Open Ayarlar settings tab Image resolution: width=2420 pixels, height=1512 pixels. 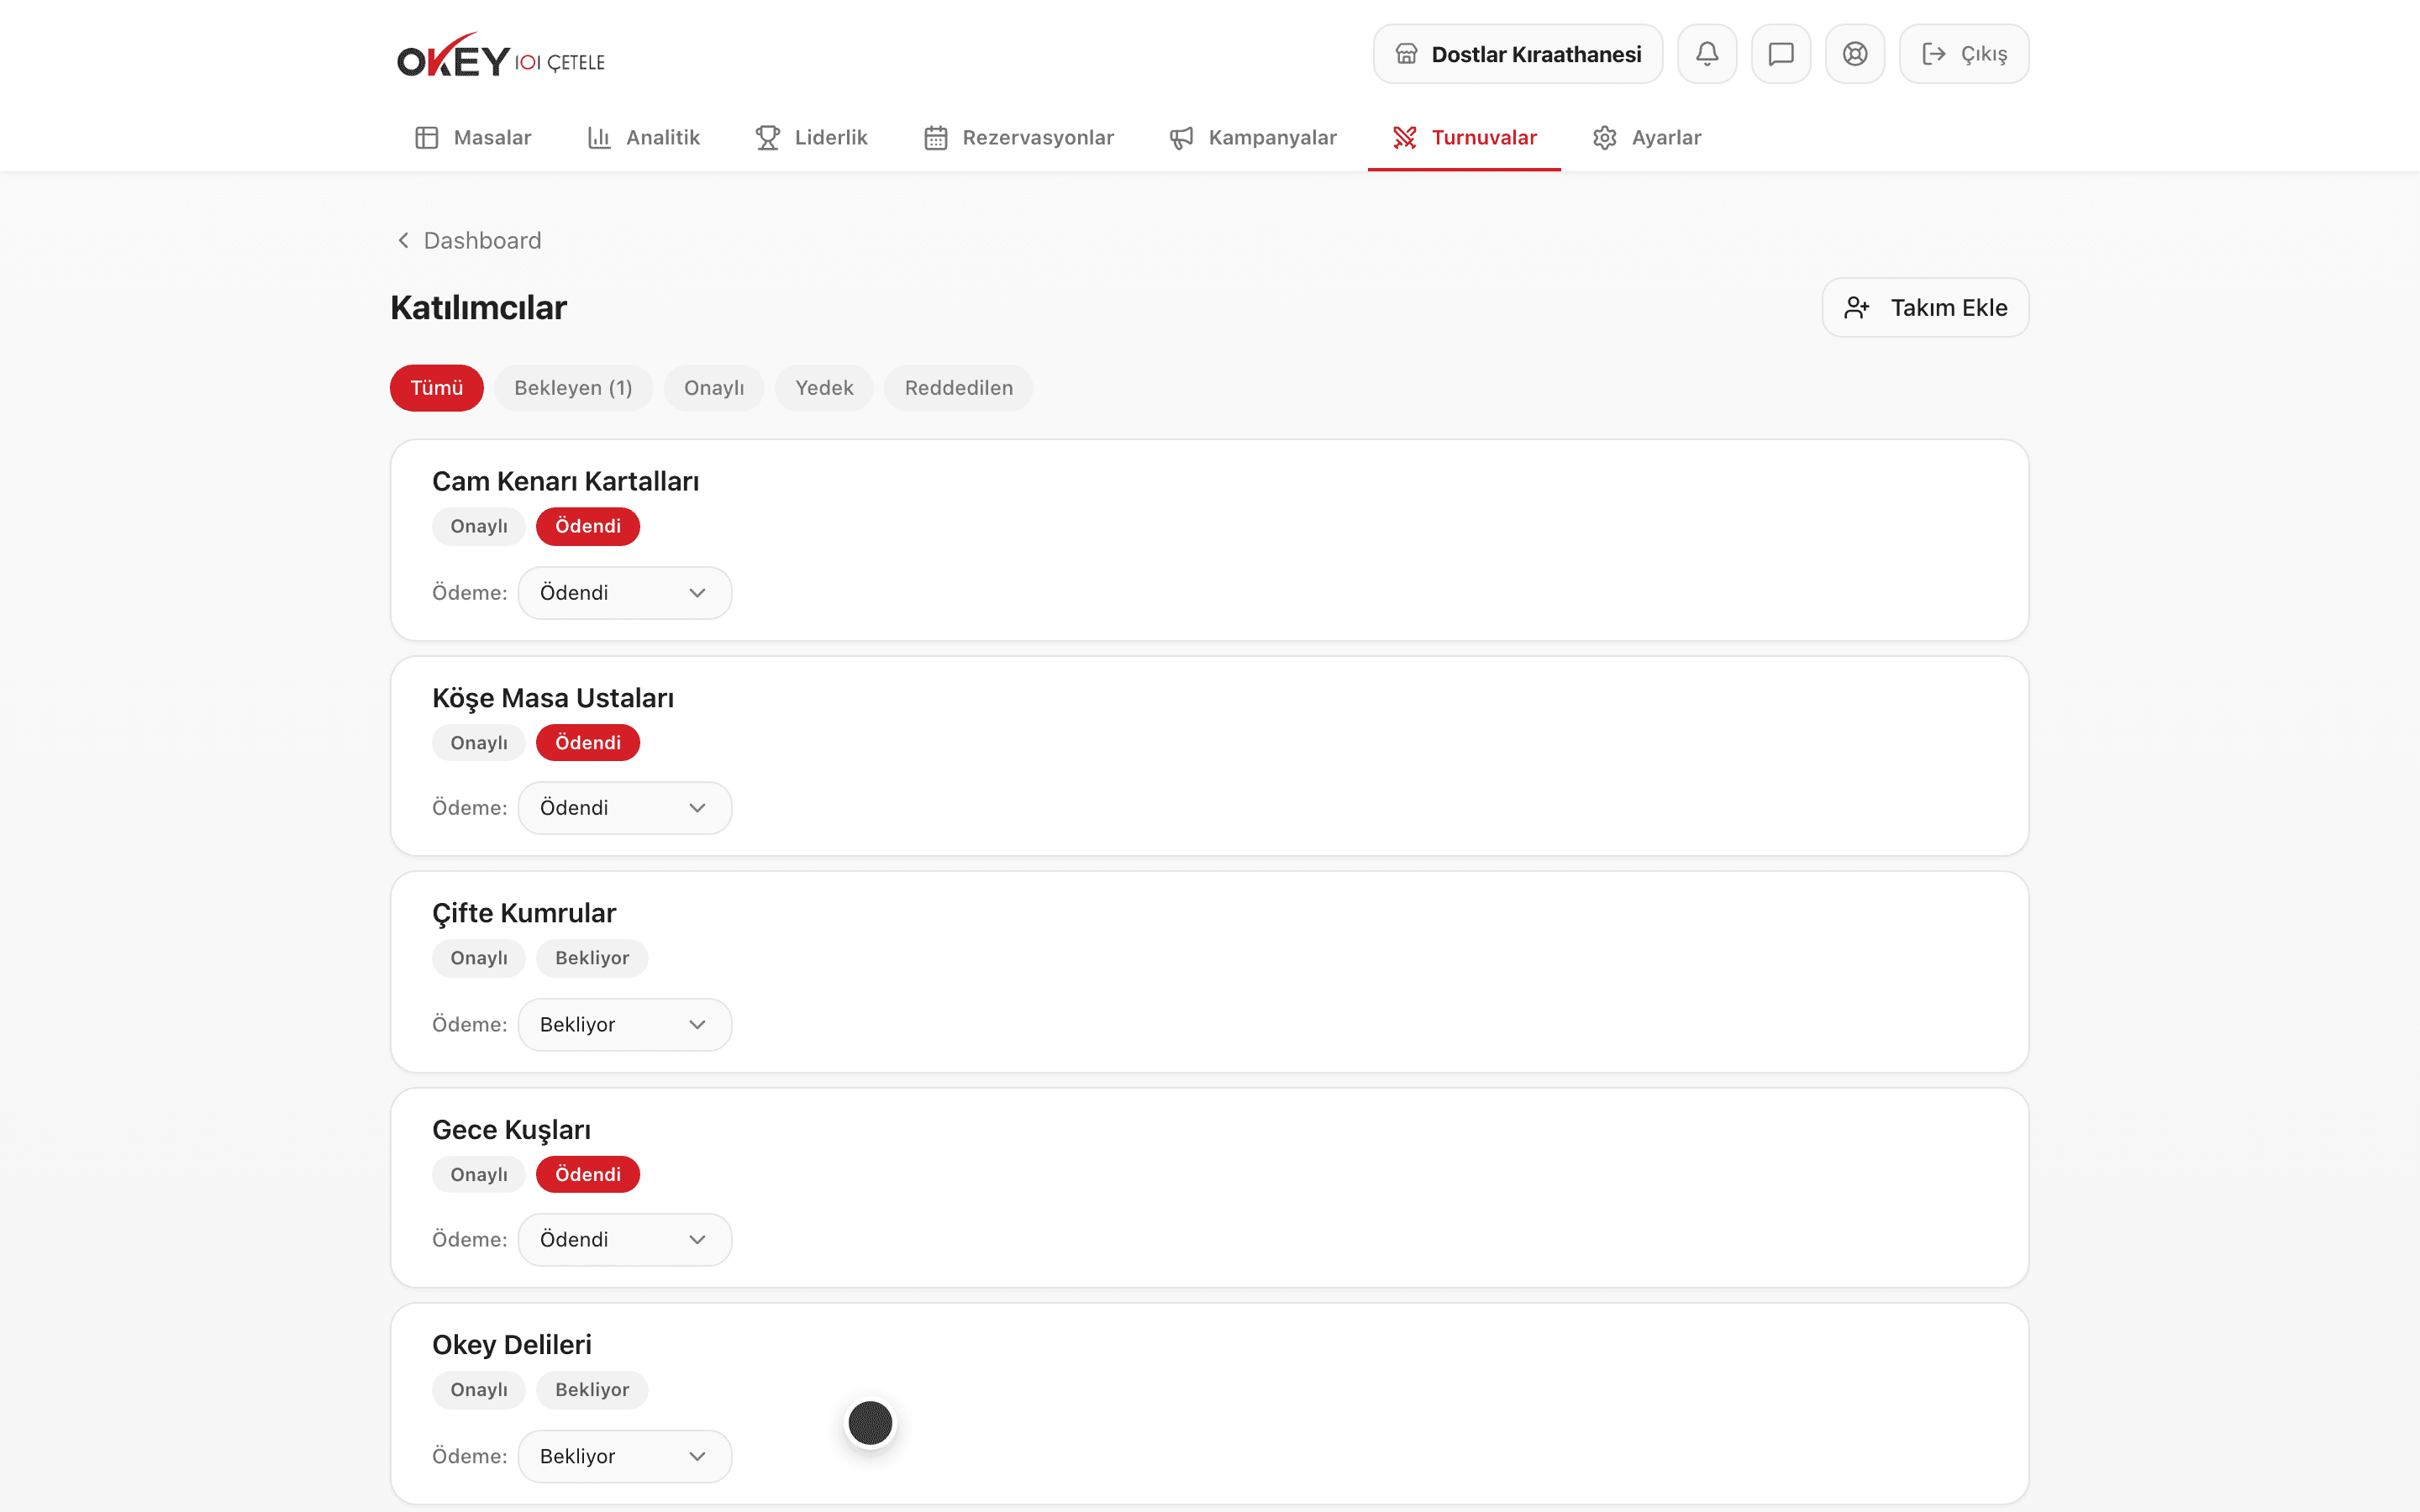coord(1647,137)
